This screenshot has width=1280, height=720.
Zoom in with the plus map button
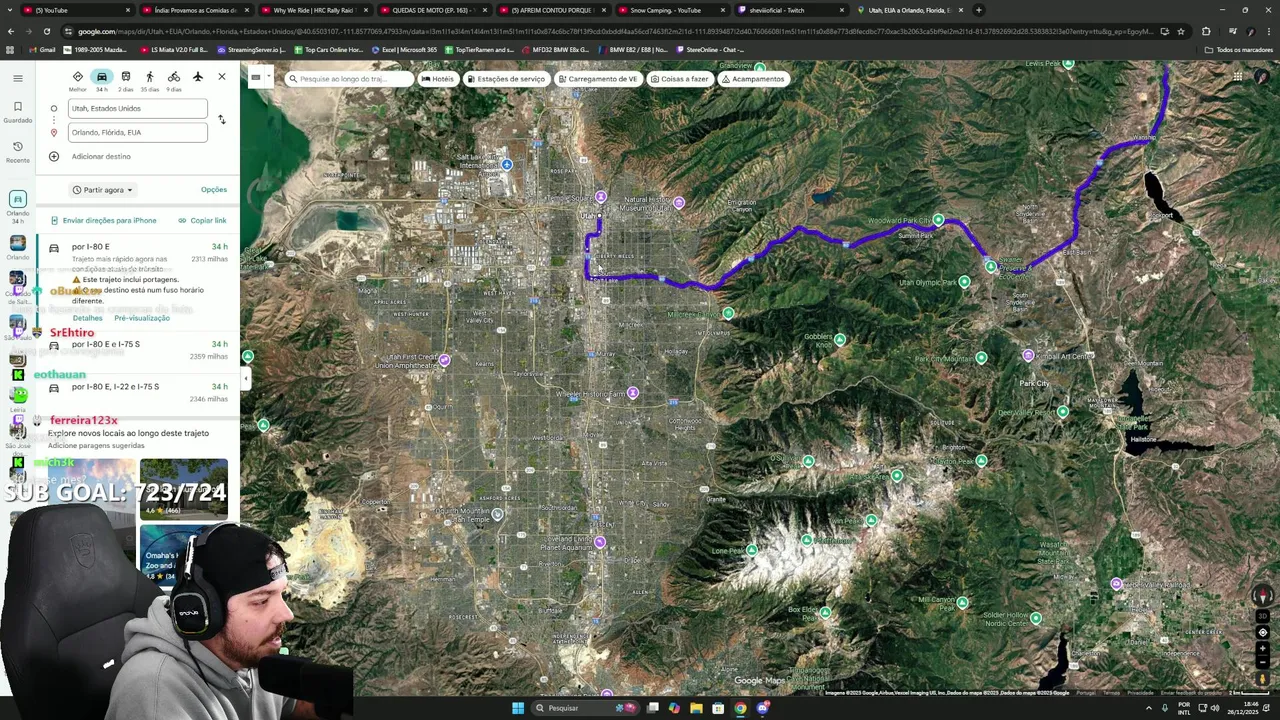click(1263, 649)
